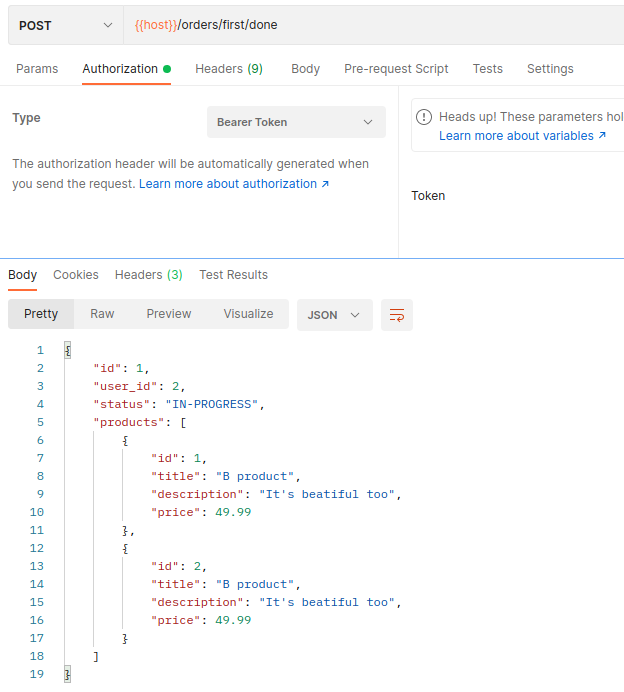The image size is (624, 692).
Task: Switch to Raw response view
Action: [102, 314]
